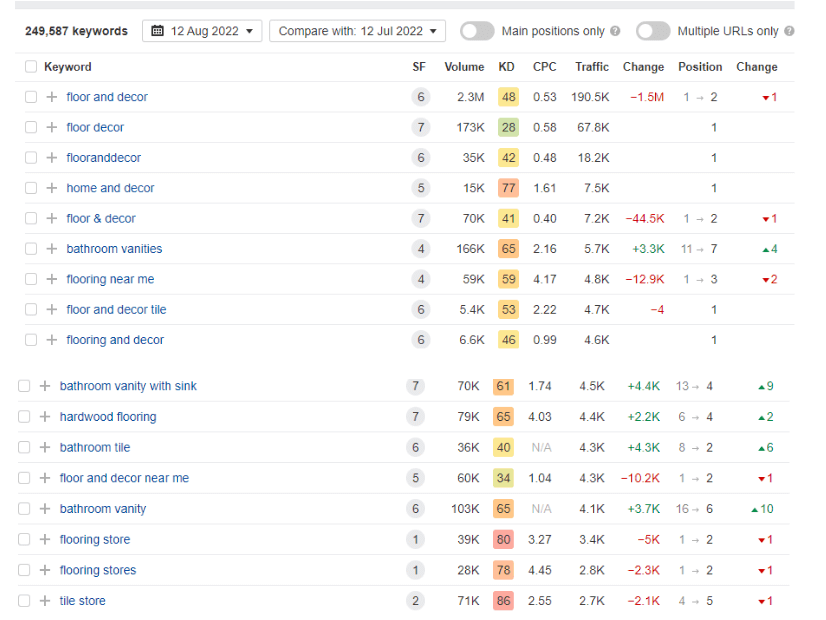The width and height of the screenshot is (826, 620).
Task: Click SF badge 1 for flooring store
Action: click(x=416, y=539)
